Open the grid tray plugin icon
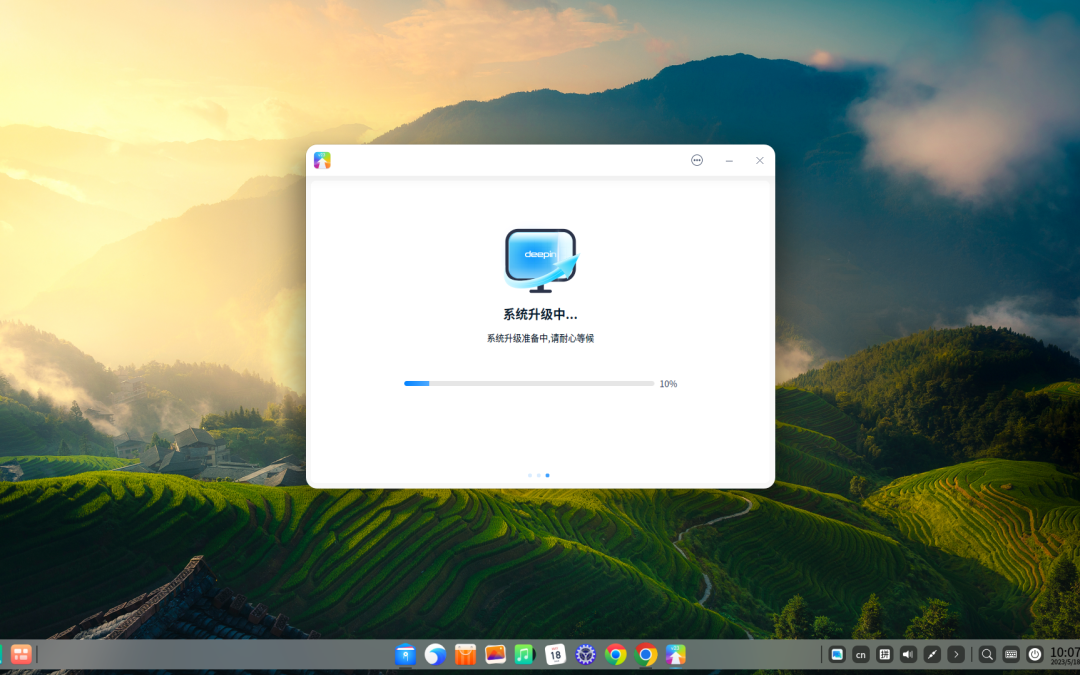Screen dimensions: 1080x675 (x=884, y=654)
